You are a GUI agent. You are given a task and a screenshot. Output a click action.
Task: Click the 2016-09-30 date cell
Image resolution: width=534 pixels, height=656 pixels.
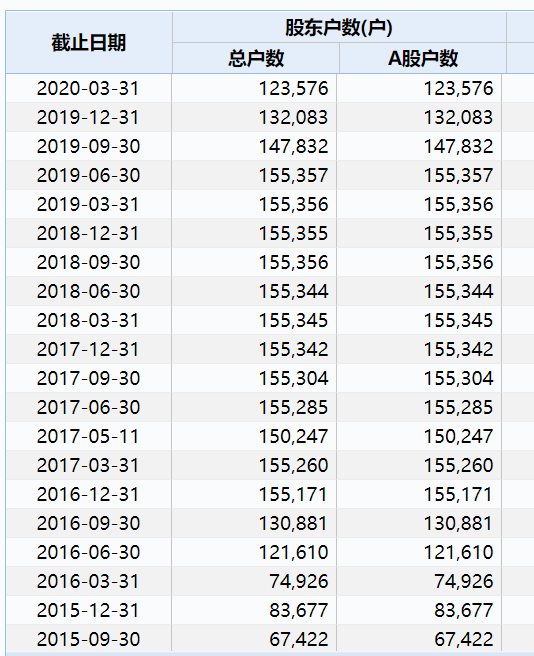pos(88,523)
